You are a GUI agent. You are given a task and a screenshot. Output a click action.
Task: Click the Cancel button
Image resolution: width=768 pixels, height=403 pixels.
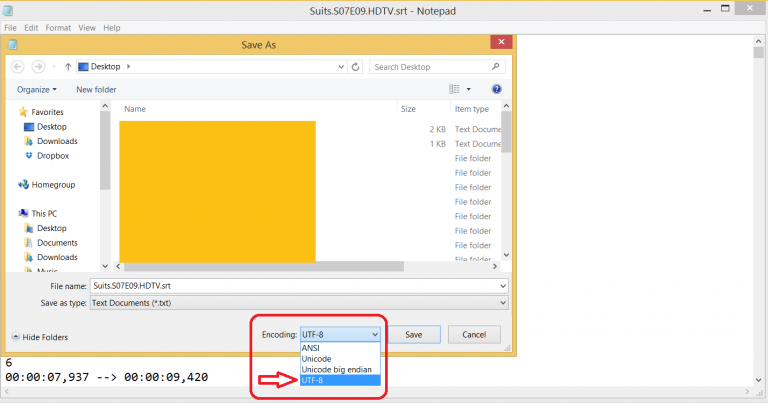point(474,335)
